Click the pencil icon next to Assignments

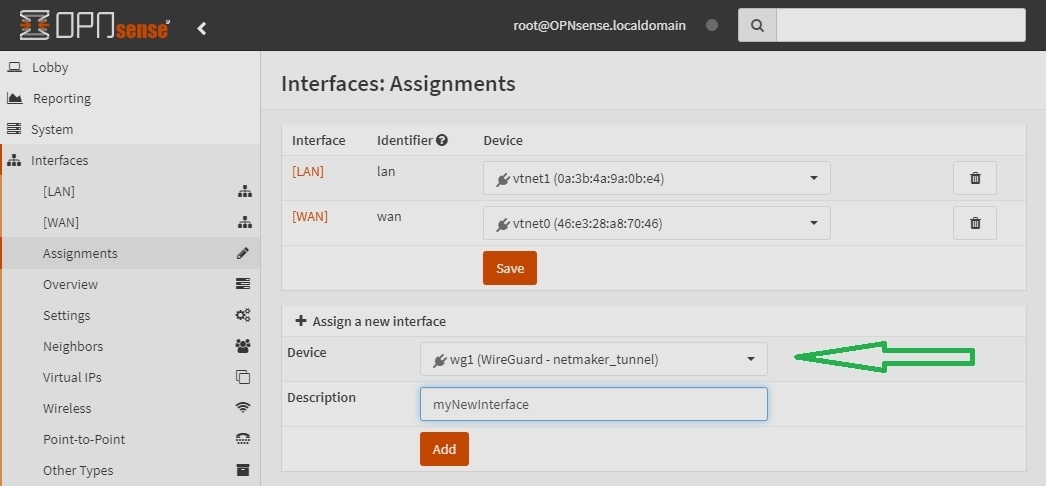(242, 254)
